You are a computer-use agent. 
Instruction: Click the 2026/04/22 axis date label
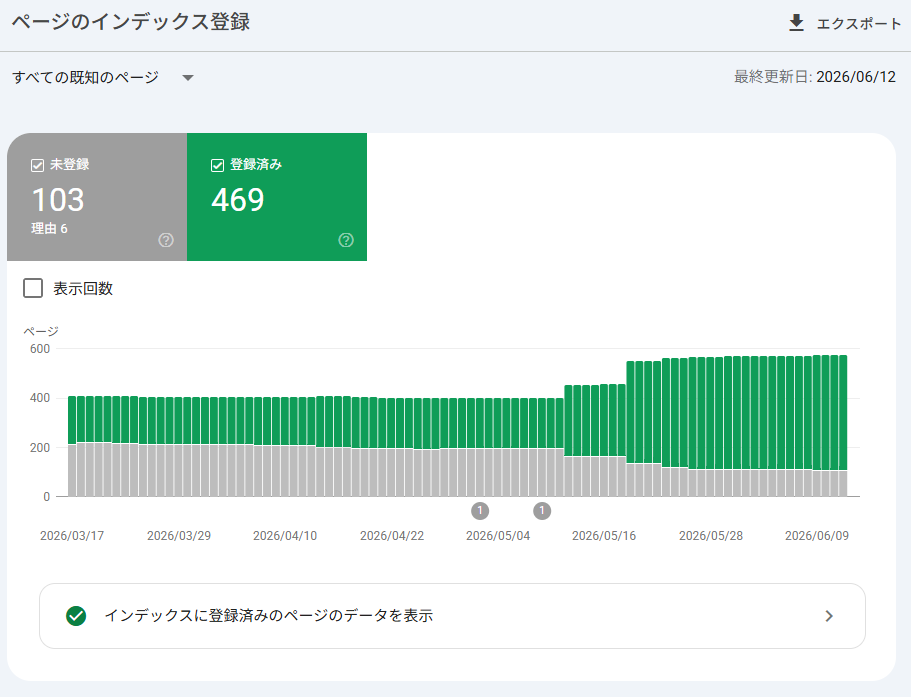[392, 536]
